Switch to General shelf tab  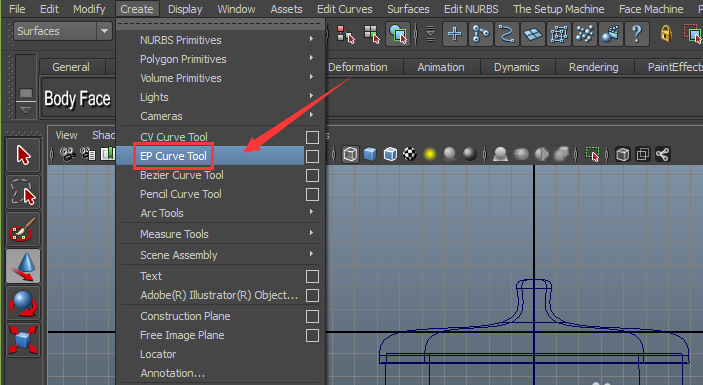point(71,67)
